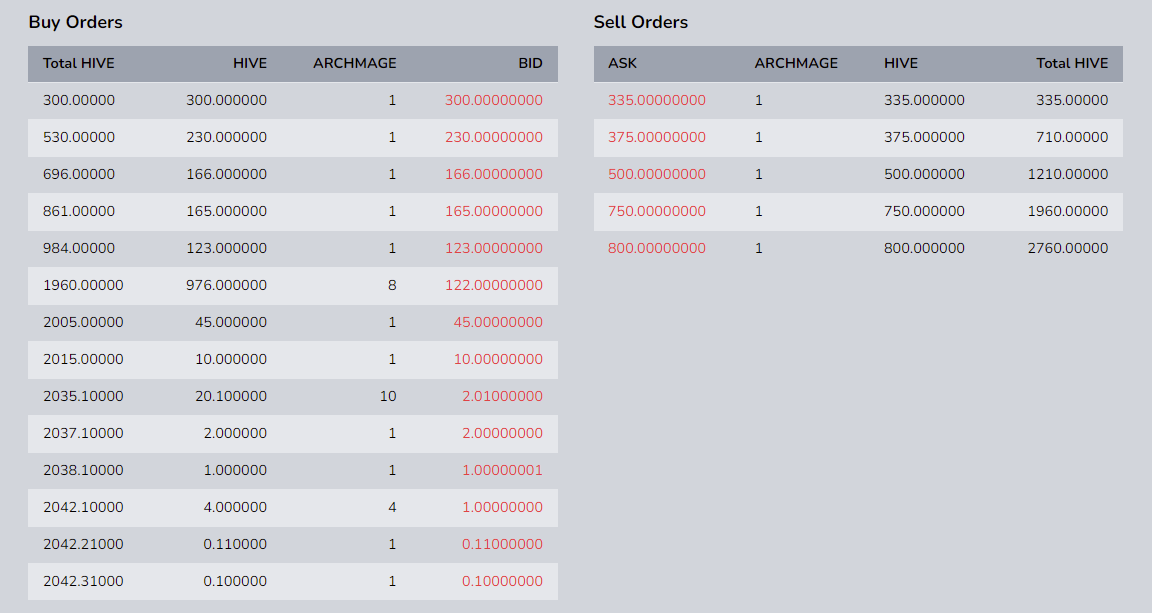Click ARCHMAGE column header in Sell Orders
The image size is (1152, 613).
[796, 63]
